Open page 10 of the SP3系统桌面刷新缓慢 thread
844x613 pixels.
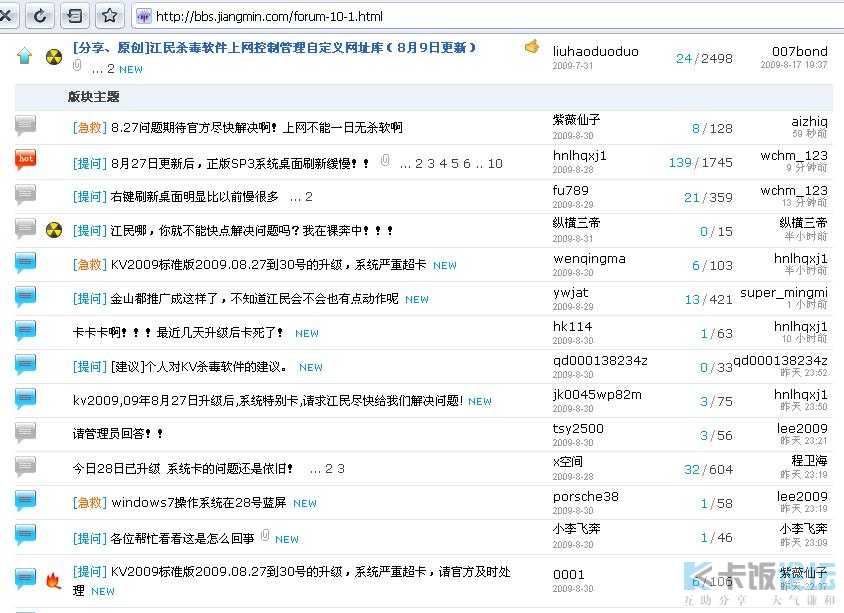(495, 164)
